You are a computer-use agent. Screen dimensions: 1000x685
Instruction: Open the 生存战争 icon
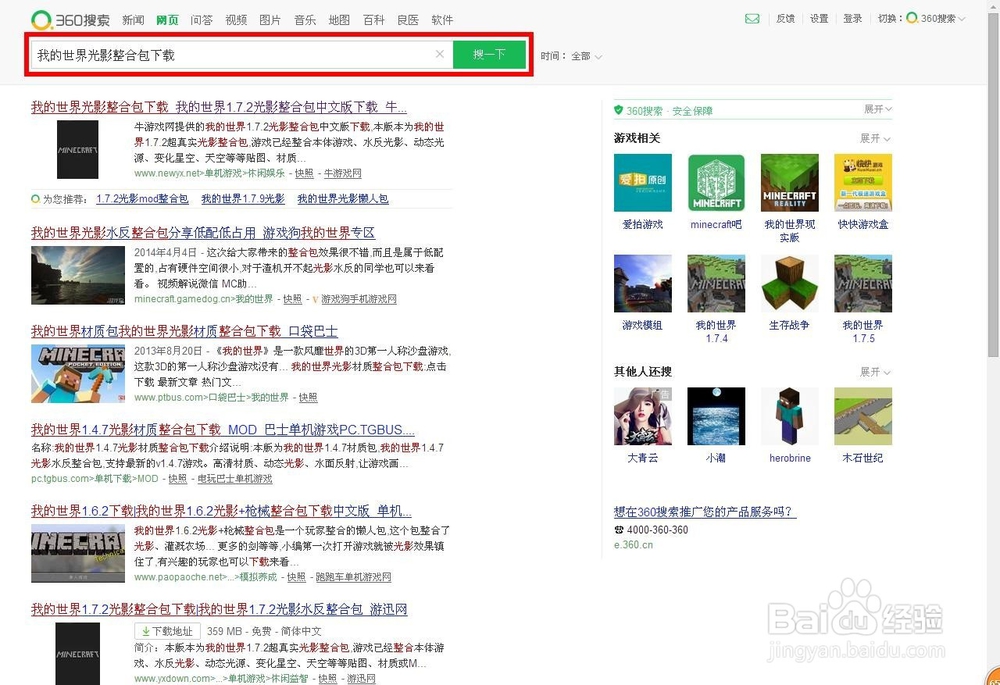[x=790, y=283]
